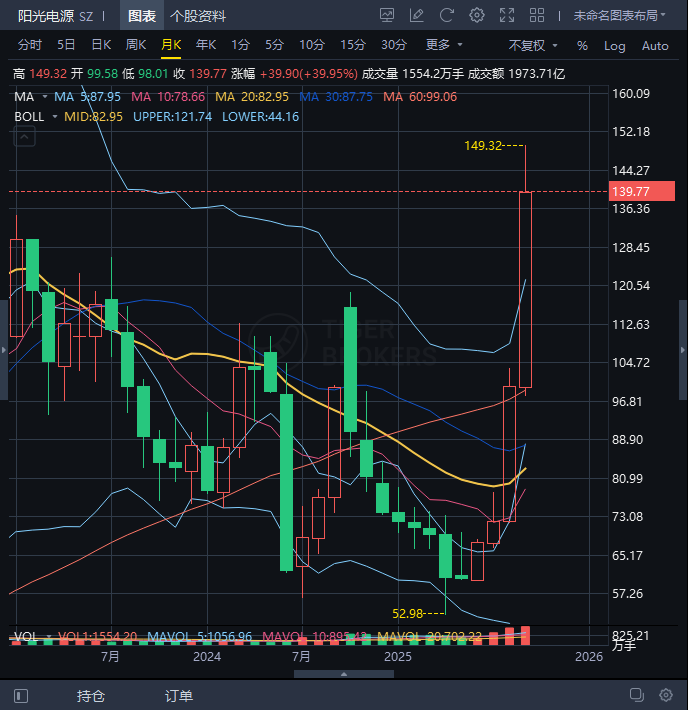Image resolution: width=688 pixels, height=710 pixels.
Task: Enter fullscreen with the expand-arrows icon
Action: pyautogui.click(x=507, y=15)
